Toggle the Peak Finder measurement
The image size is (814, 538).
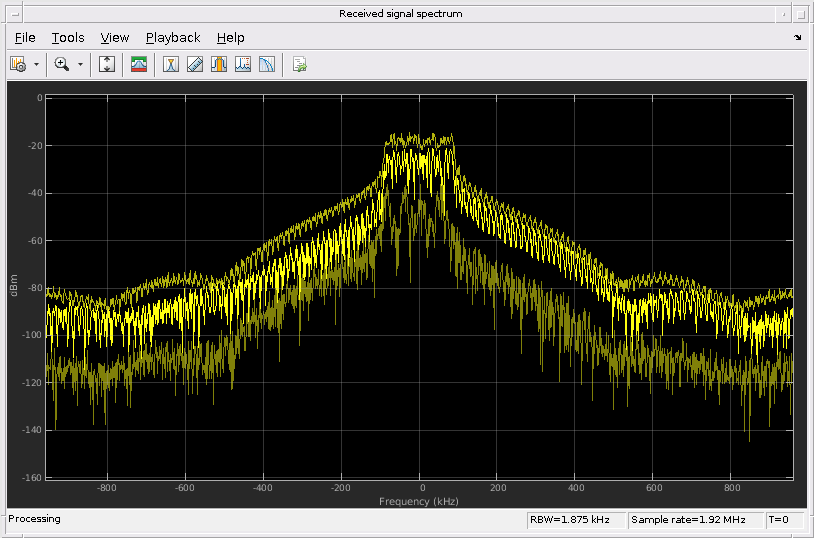click(172, 64)
